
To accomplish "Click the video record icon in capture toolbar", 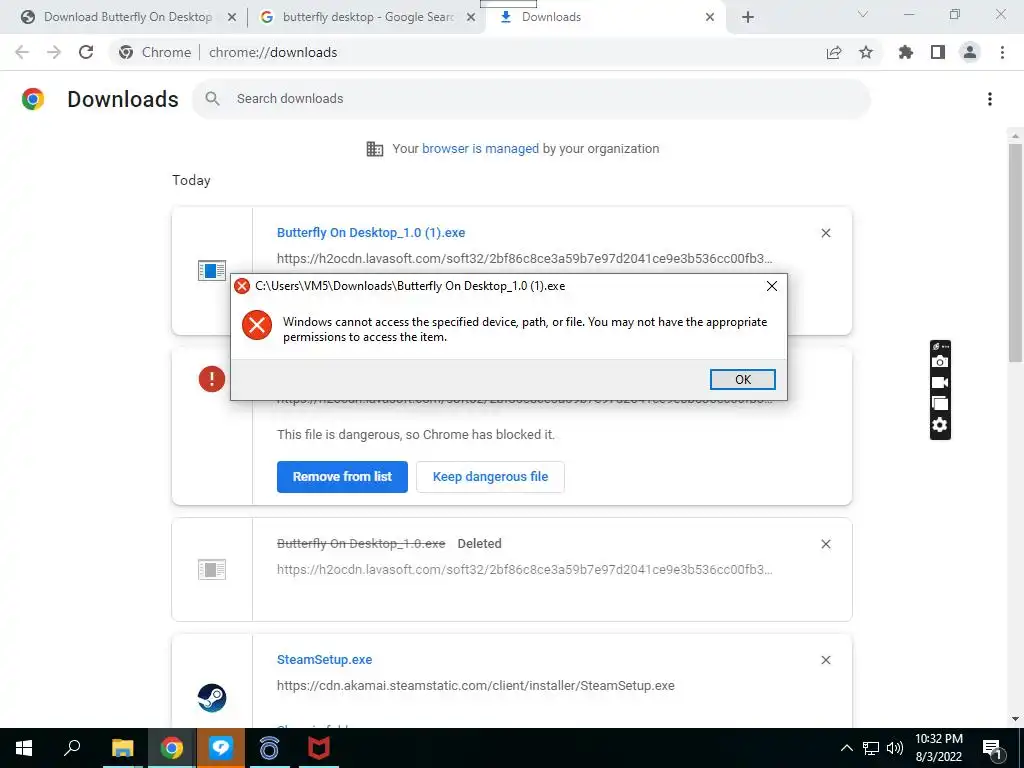I will click(x=940, y=383).
